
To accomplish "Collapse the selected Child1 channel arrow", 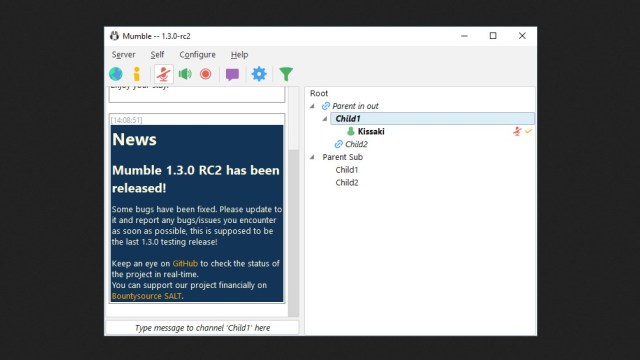I will coord(325,119).
